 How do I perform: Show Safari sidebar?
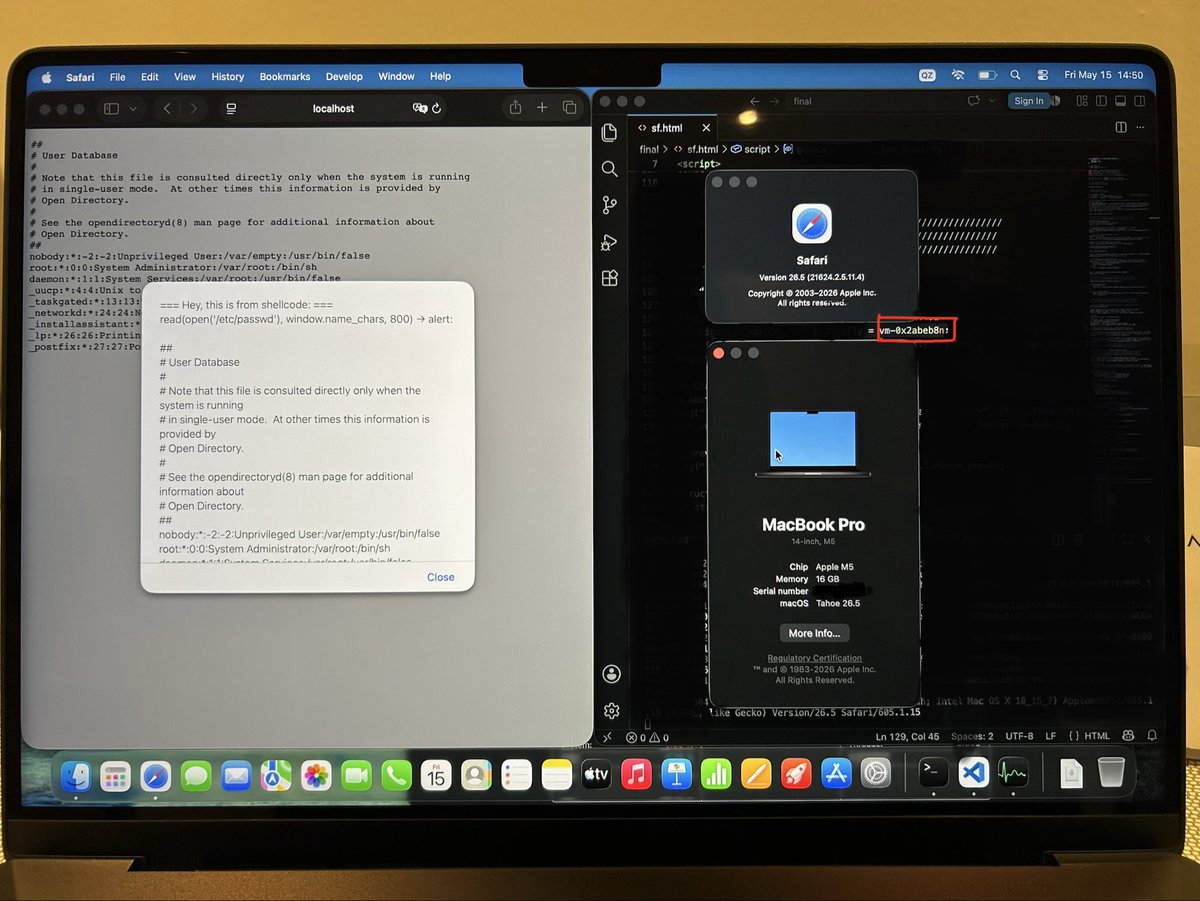pyautogui.click(x=111, y=108)
